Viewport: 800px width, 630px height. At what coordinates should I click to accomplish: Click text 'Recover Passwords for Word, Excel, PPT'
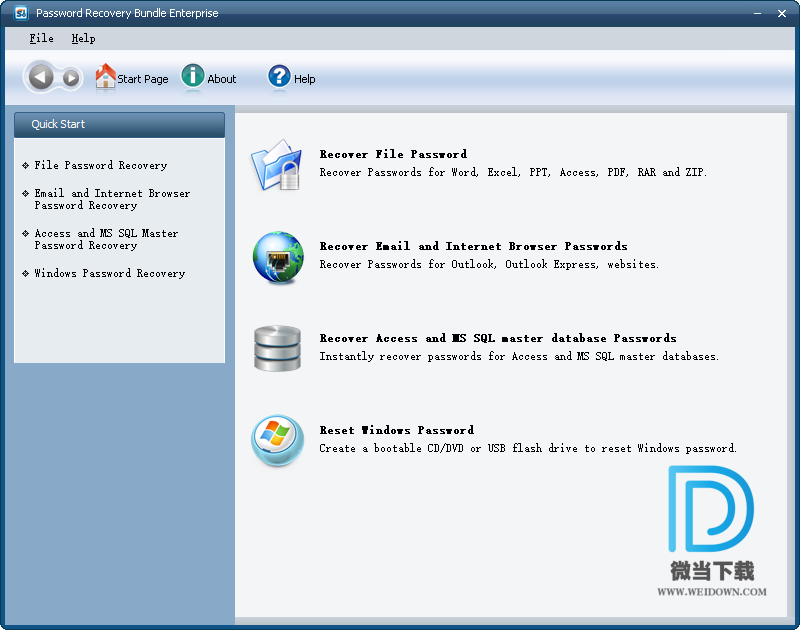(x=435, y=172)
